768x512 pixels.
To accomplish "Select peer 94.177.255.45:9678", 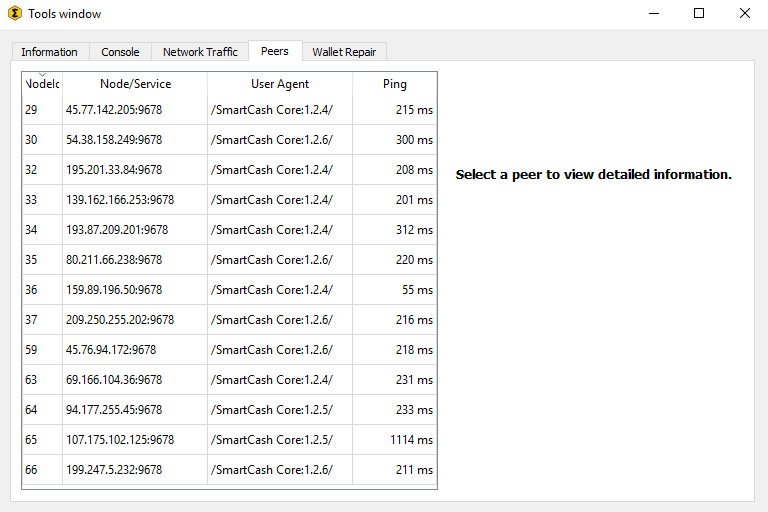I will point(229,410).
